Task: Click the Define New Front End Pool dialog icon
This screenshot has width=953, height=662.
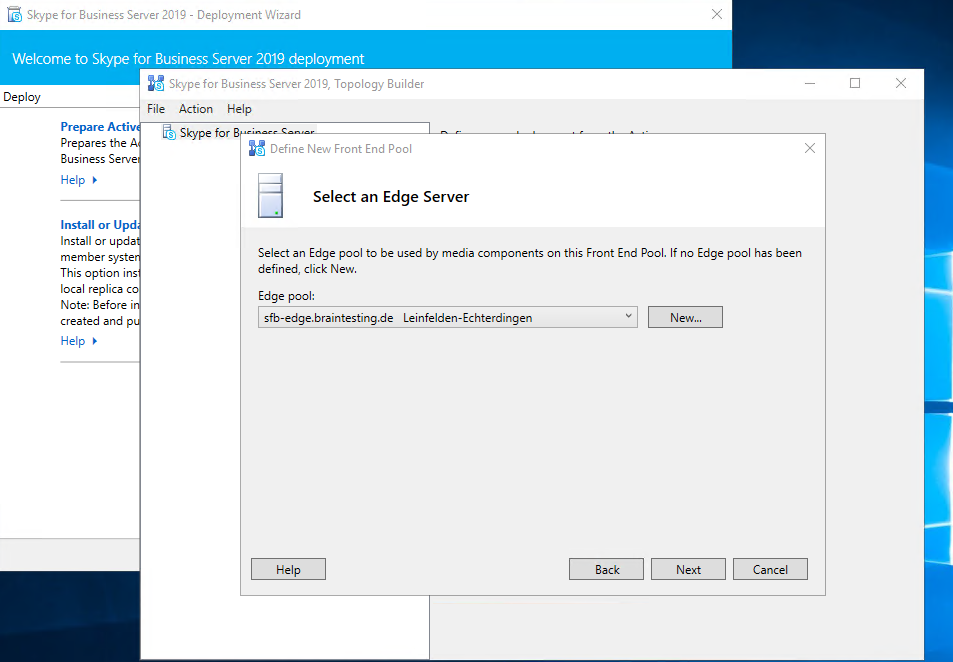Action: point(257,149)
